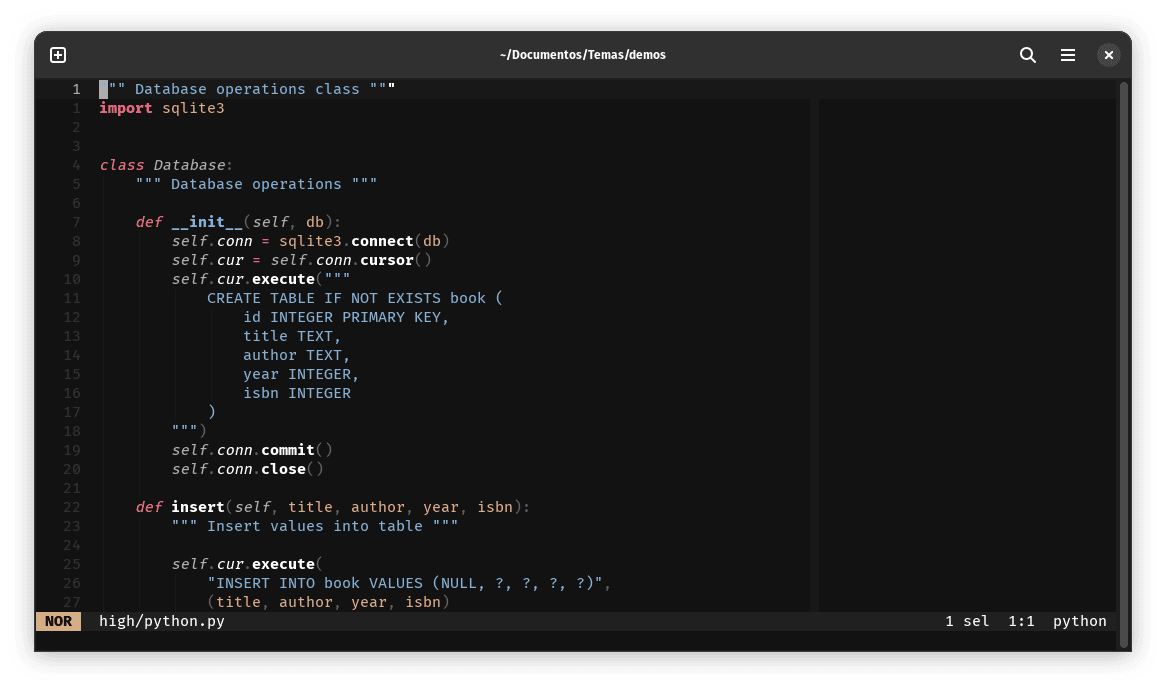
Task: Click the indented "Database operations" docstring under class
Action: (x=256, y=184)
